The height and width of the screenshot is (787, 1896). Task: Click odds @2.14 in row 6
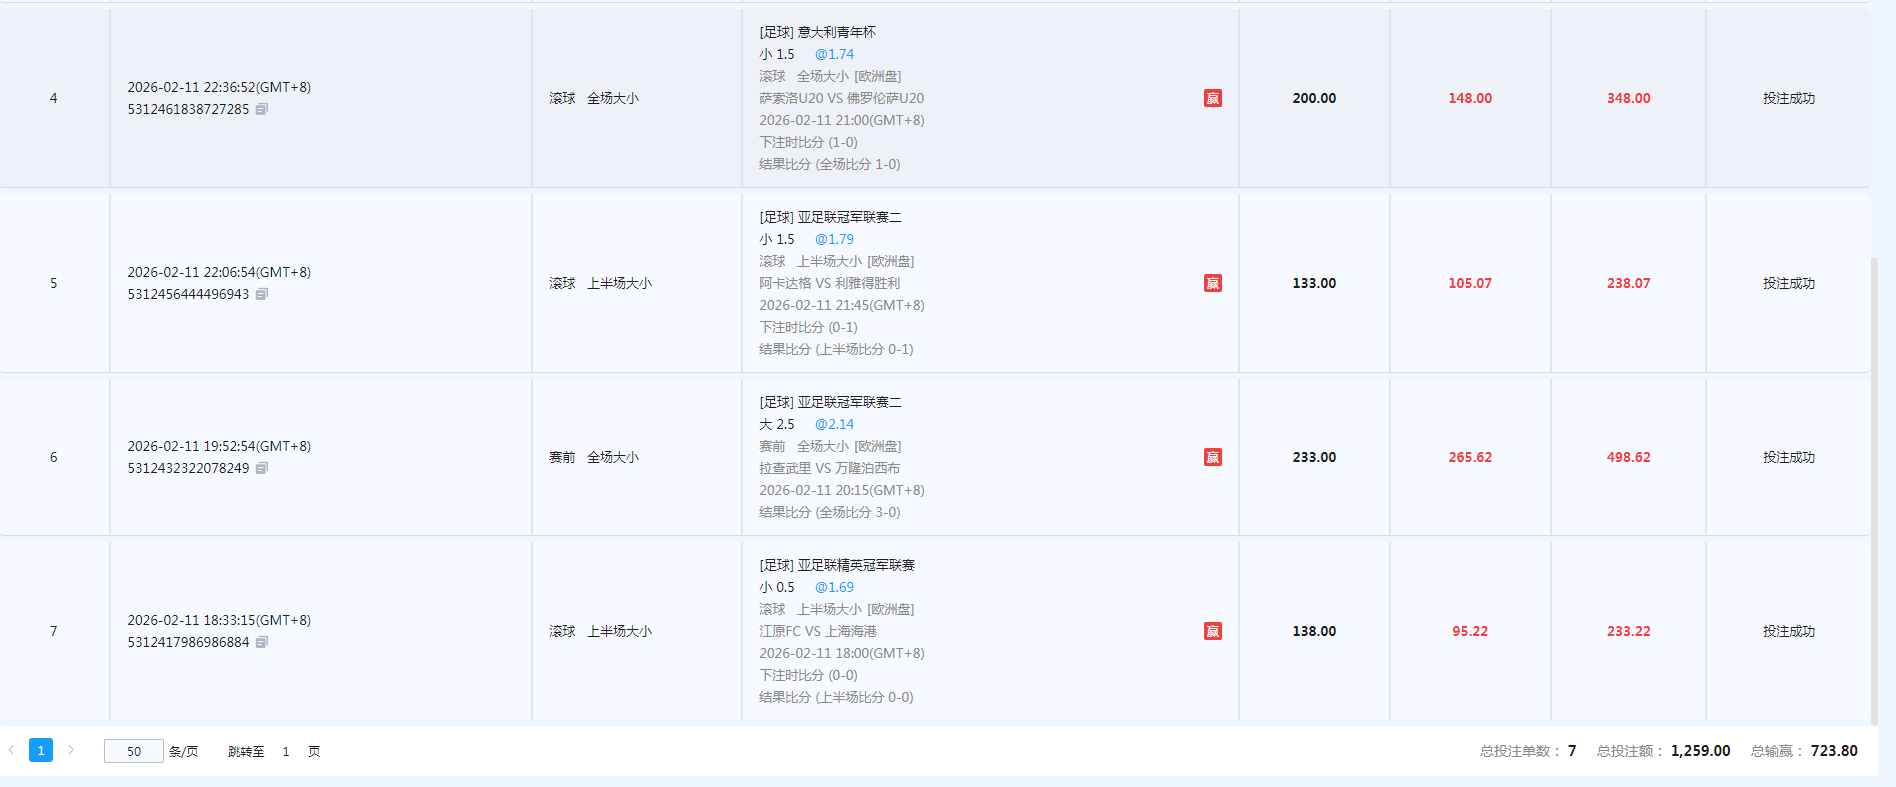834,424
